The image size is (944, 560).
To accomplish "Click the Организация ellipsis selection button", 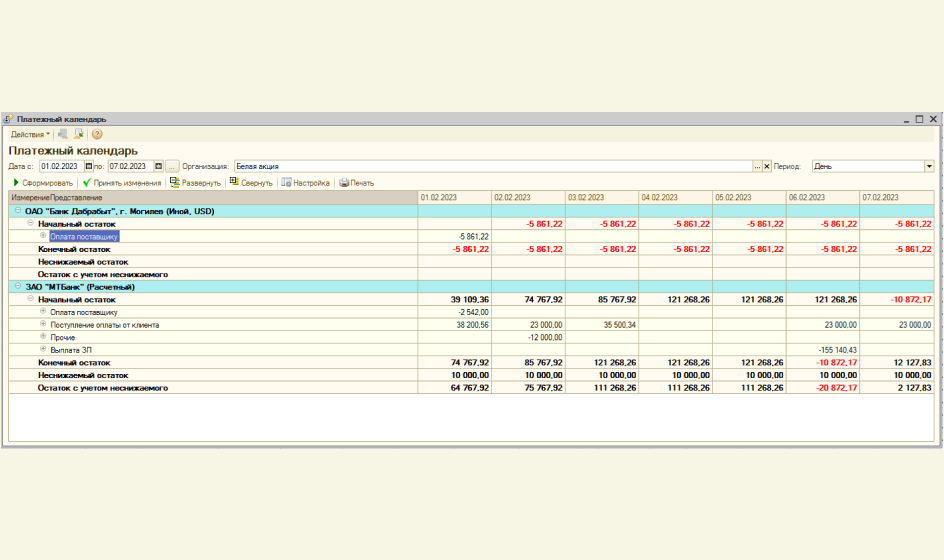I will 757,166.
